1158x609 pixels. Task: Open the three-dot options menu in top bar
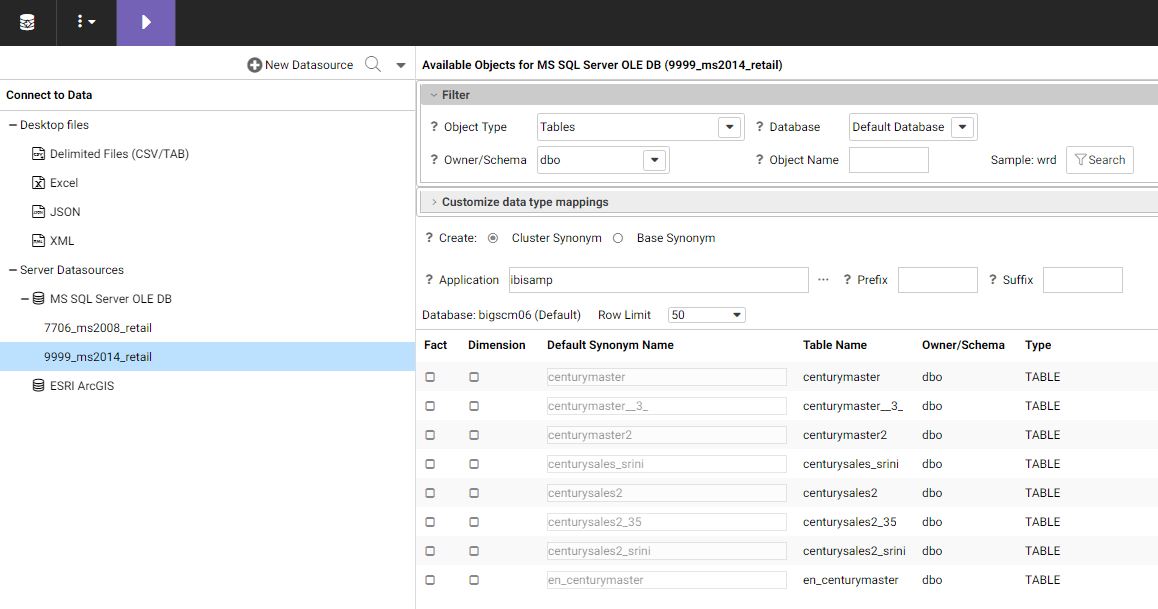(86, 22)
